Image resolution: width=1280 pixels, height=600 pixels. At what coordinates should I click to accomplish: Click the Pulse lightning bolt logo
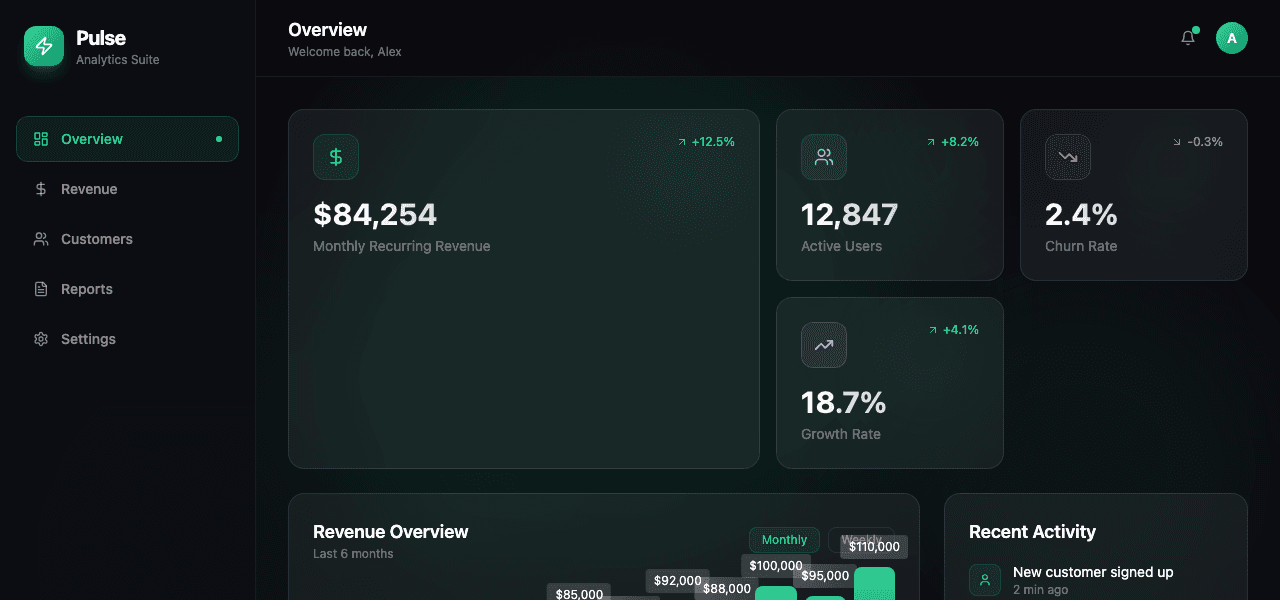click(44, 46)
